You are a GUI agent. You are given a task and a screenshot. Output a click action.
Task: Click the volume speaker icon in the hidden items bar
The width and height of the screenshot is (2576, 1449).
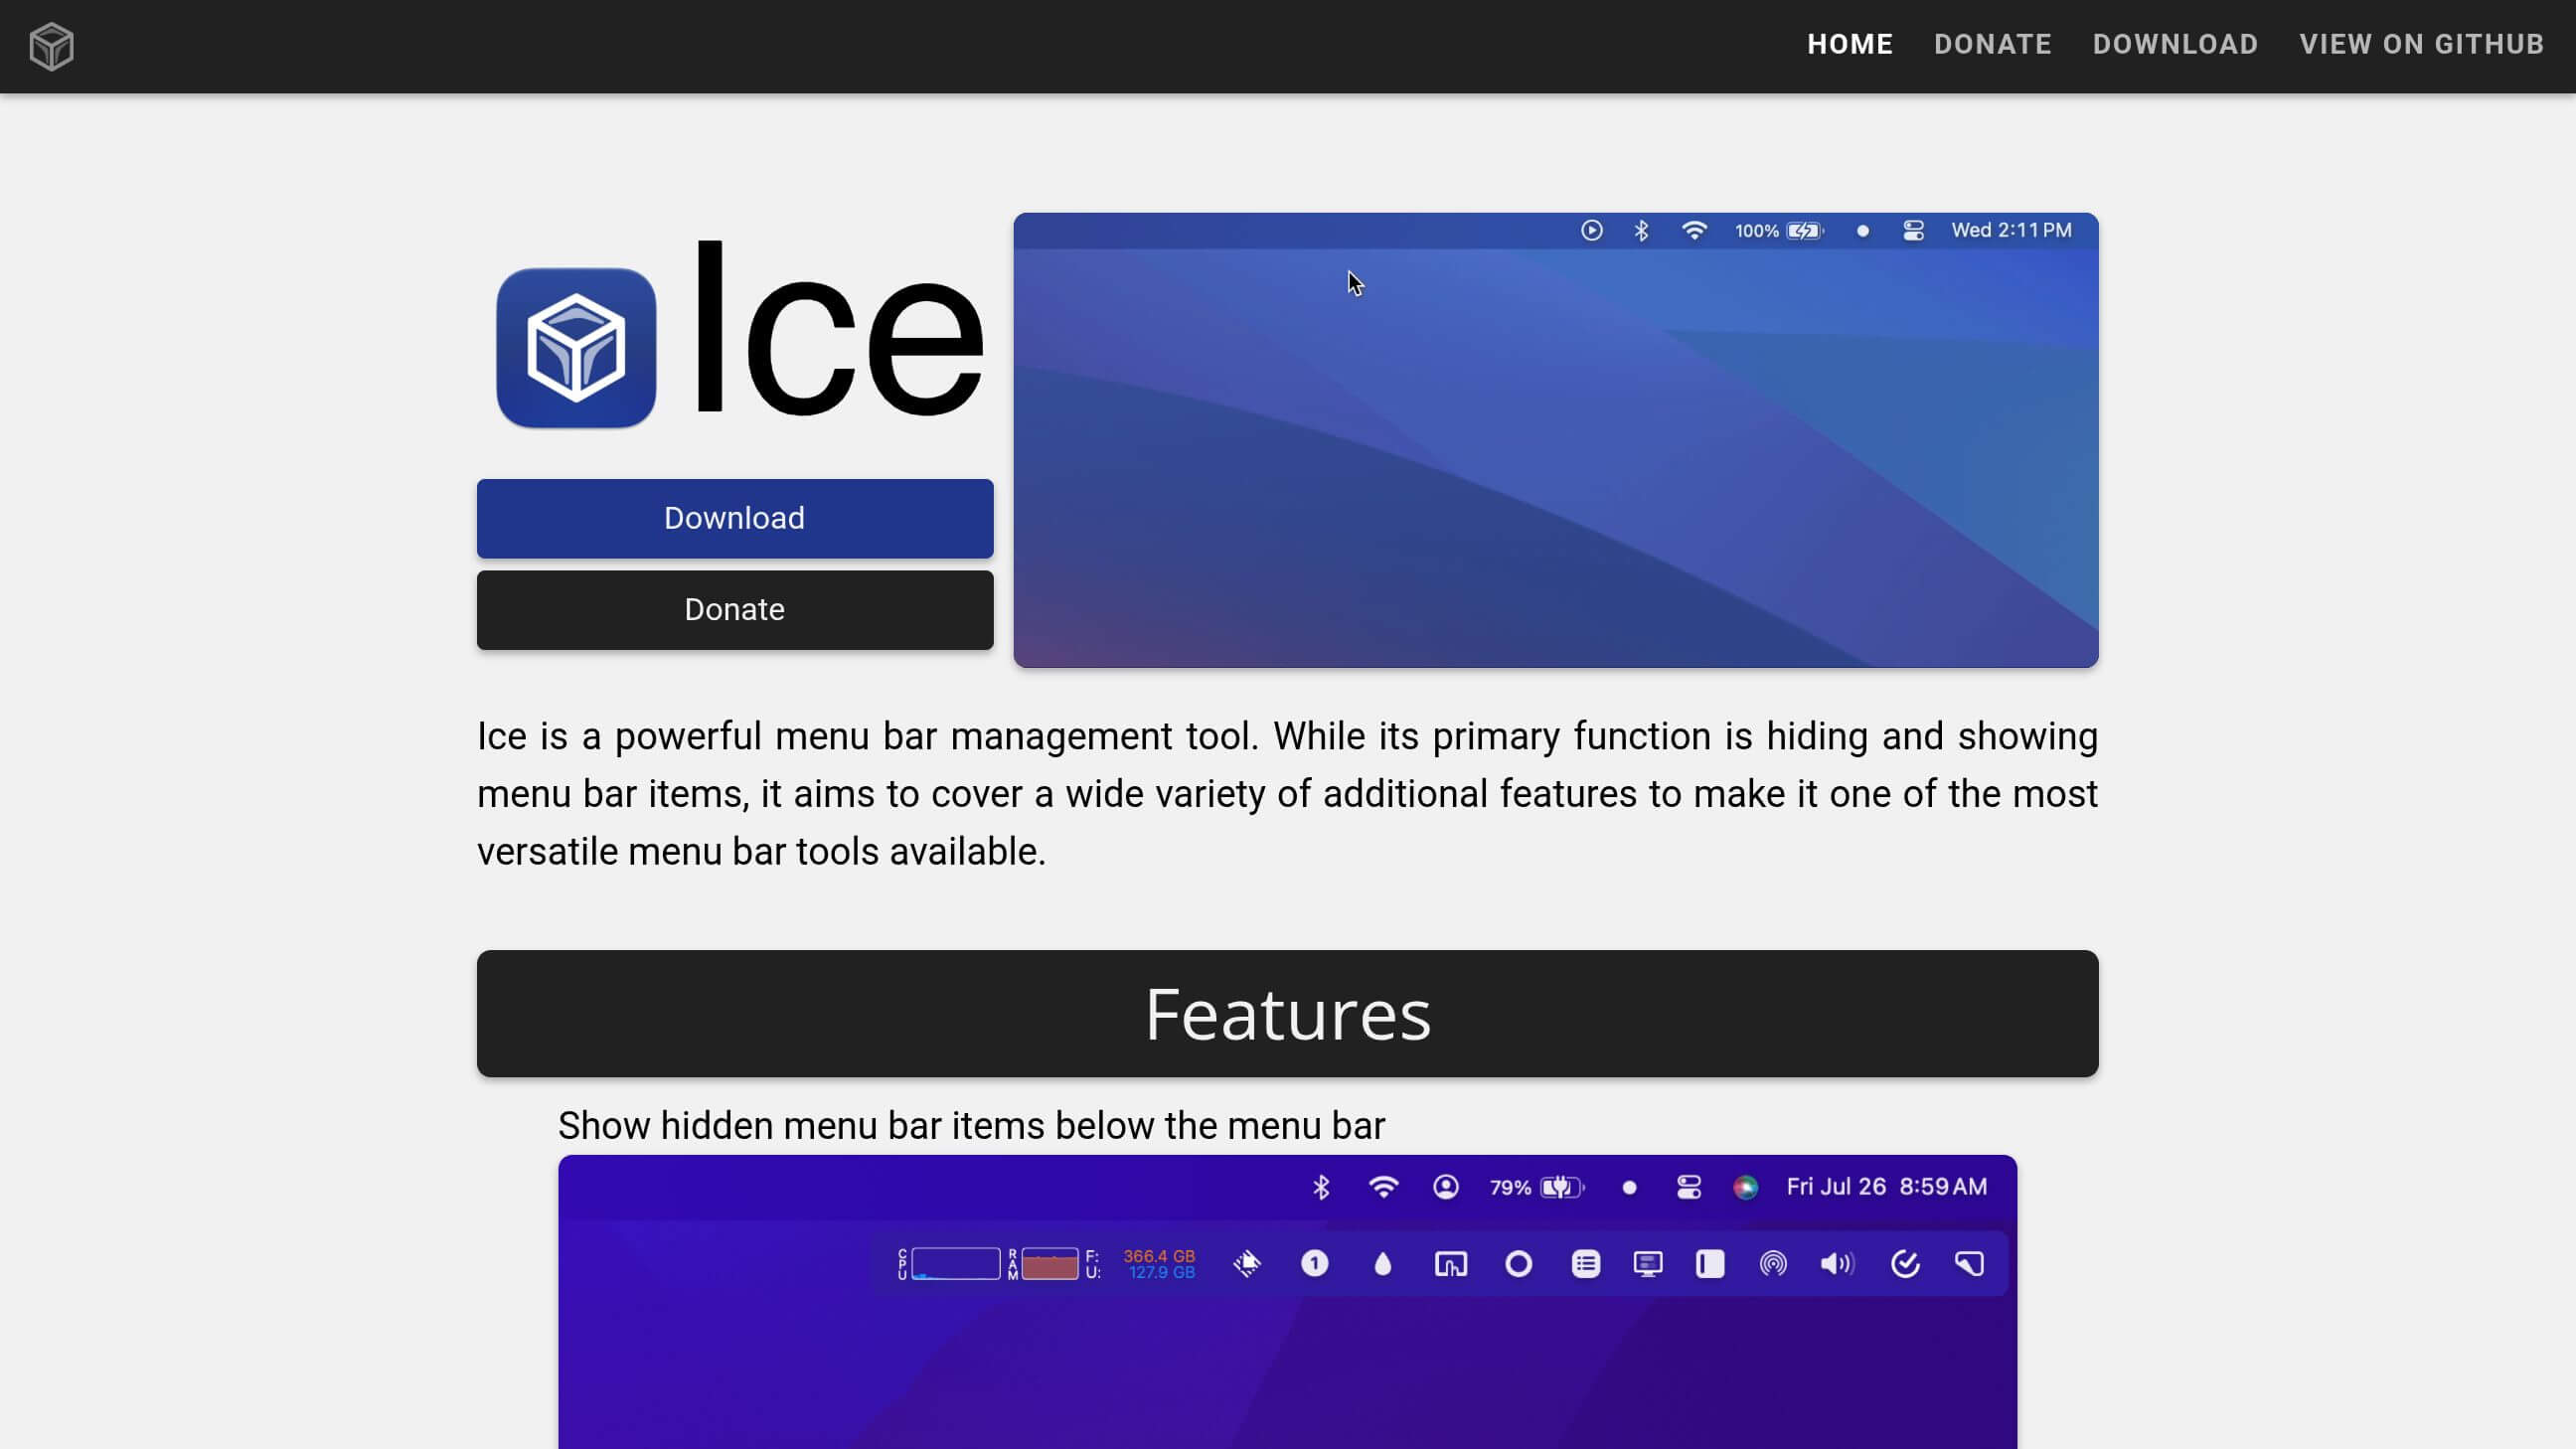tap(1837, 1264)
